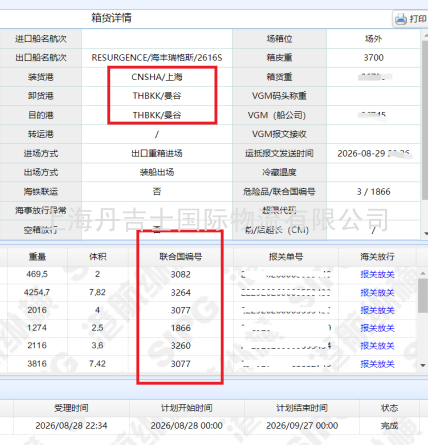
Task: Click the UN number cell 1866
Action: click(181, 328)
